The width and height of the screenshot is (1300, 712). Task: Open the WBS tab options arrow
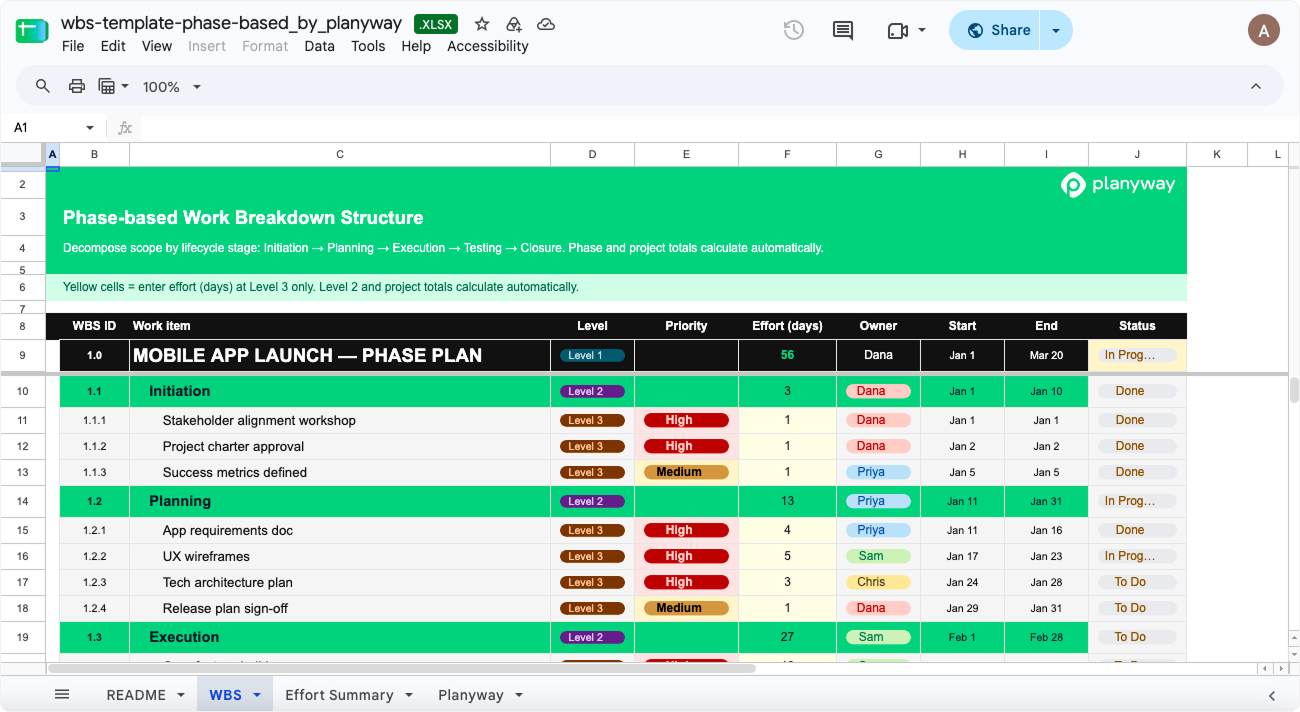pyautogui.click(x=257, y=695)
